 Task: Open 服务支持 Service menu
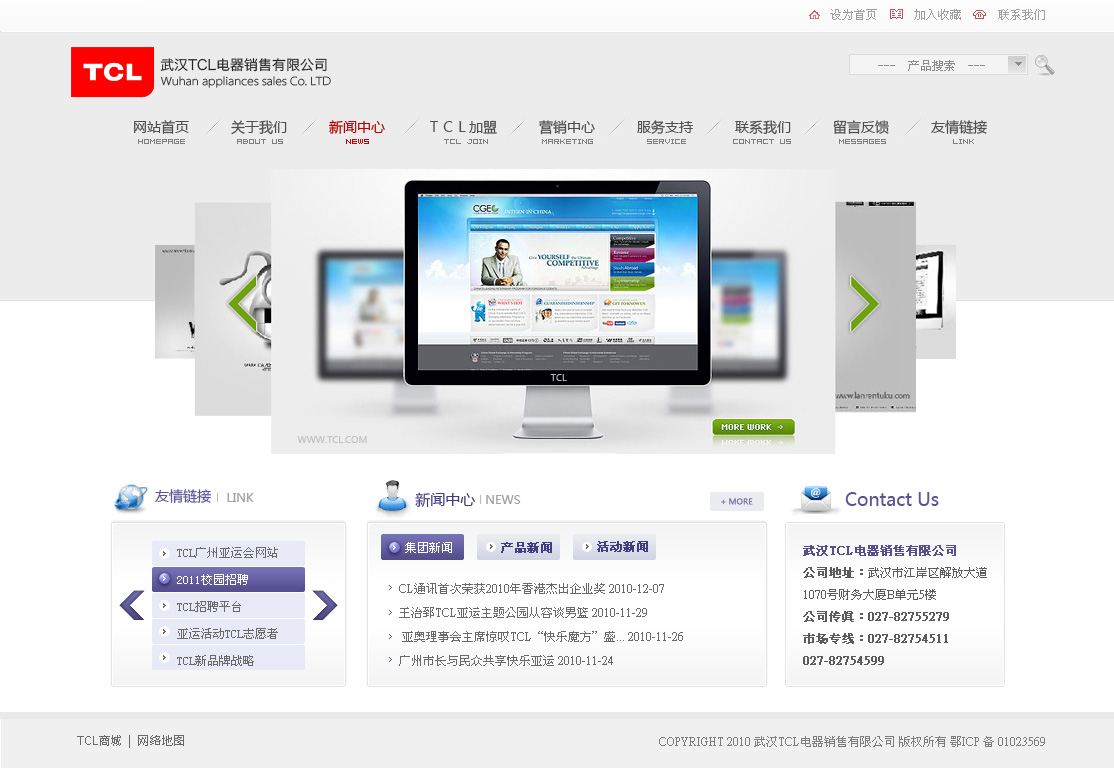tap(665, 132)
